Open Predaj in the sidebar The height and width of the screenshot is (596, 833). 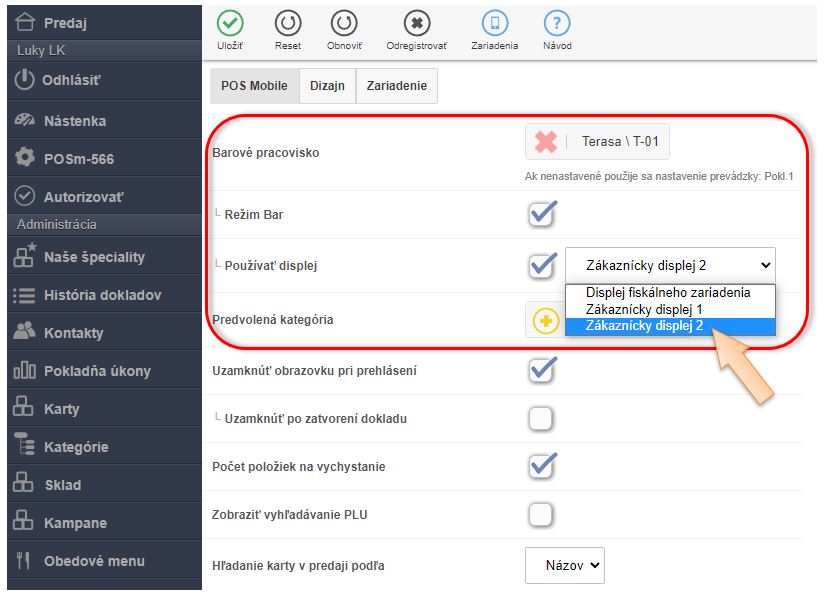pyautogui.click(x=105, y=23)
